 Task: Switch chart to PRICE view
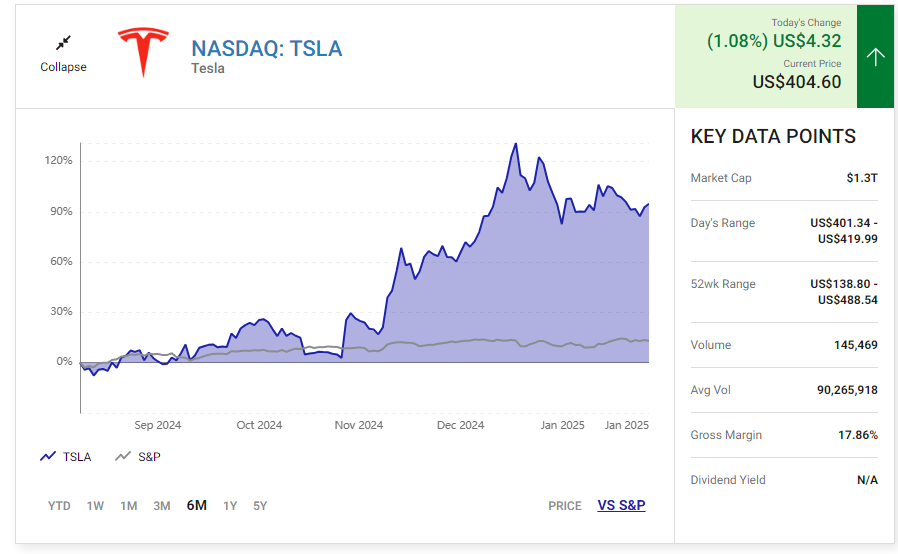point(565,506)
